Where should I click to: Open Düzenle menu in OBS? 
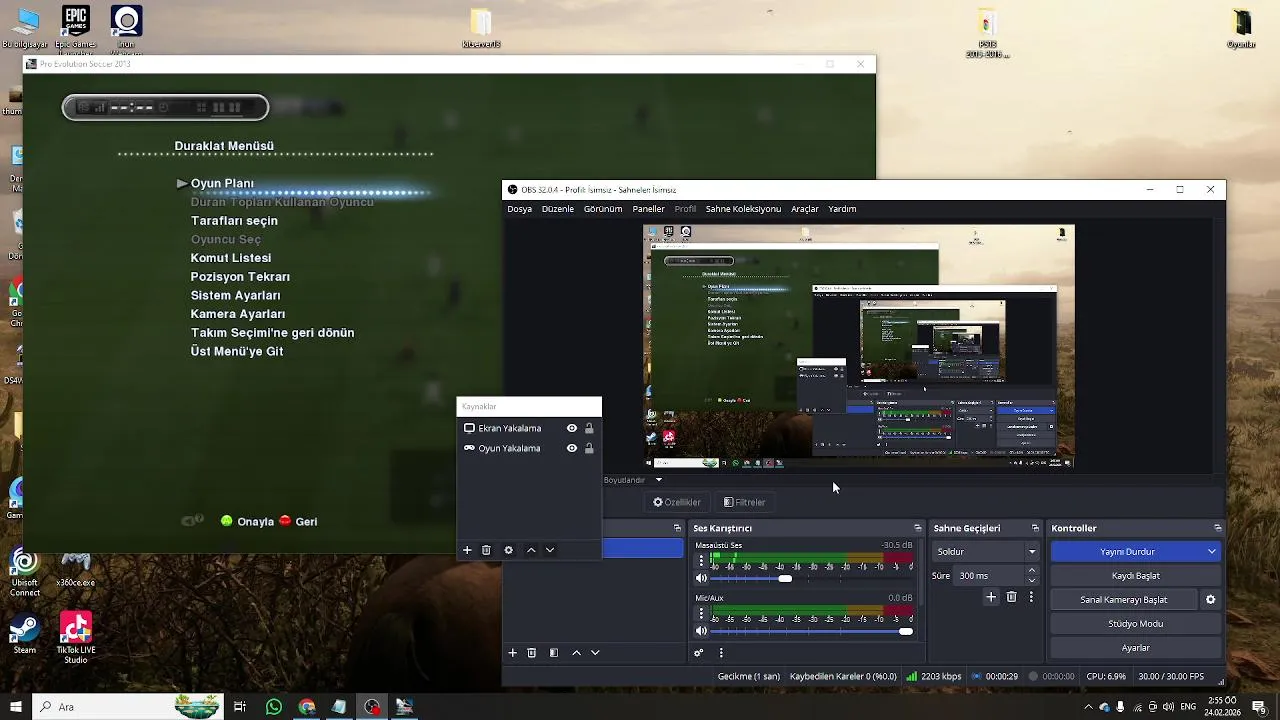(x=558, y=209)
